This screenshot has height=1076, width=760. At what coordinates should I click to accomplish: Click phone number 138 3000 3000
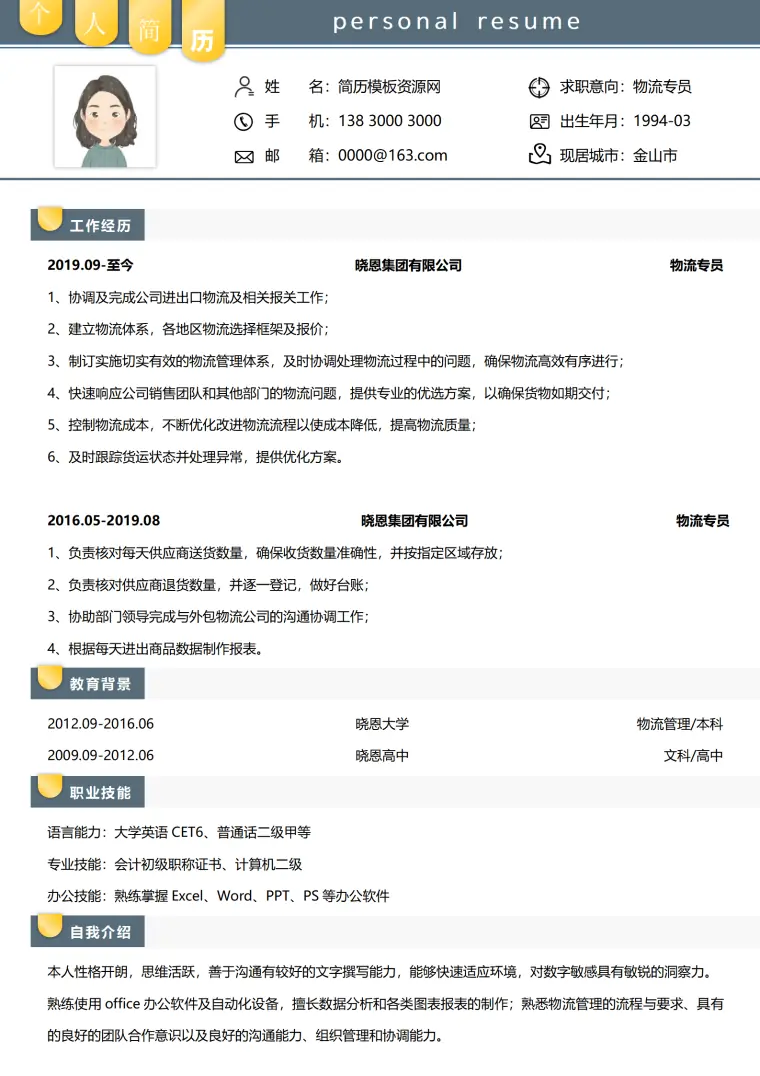(x=390, y=121)
